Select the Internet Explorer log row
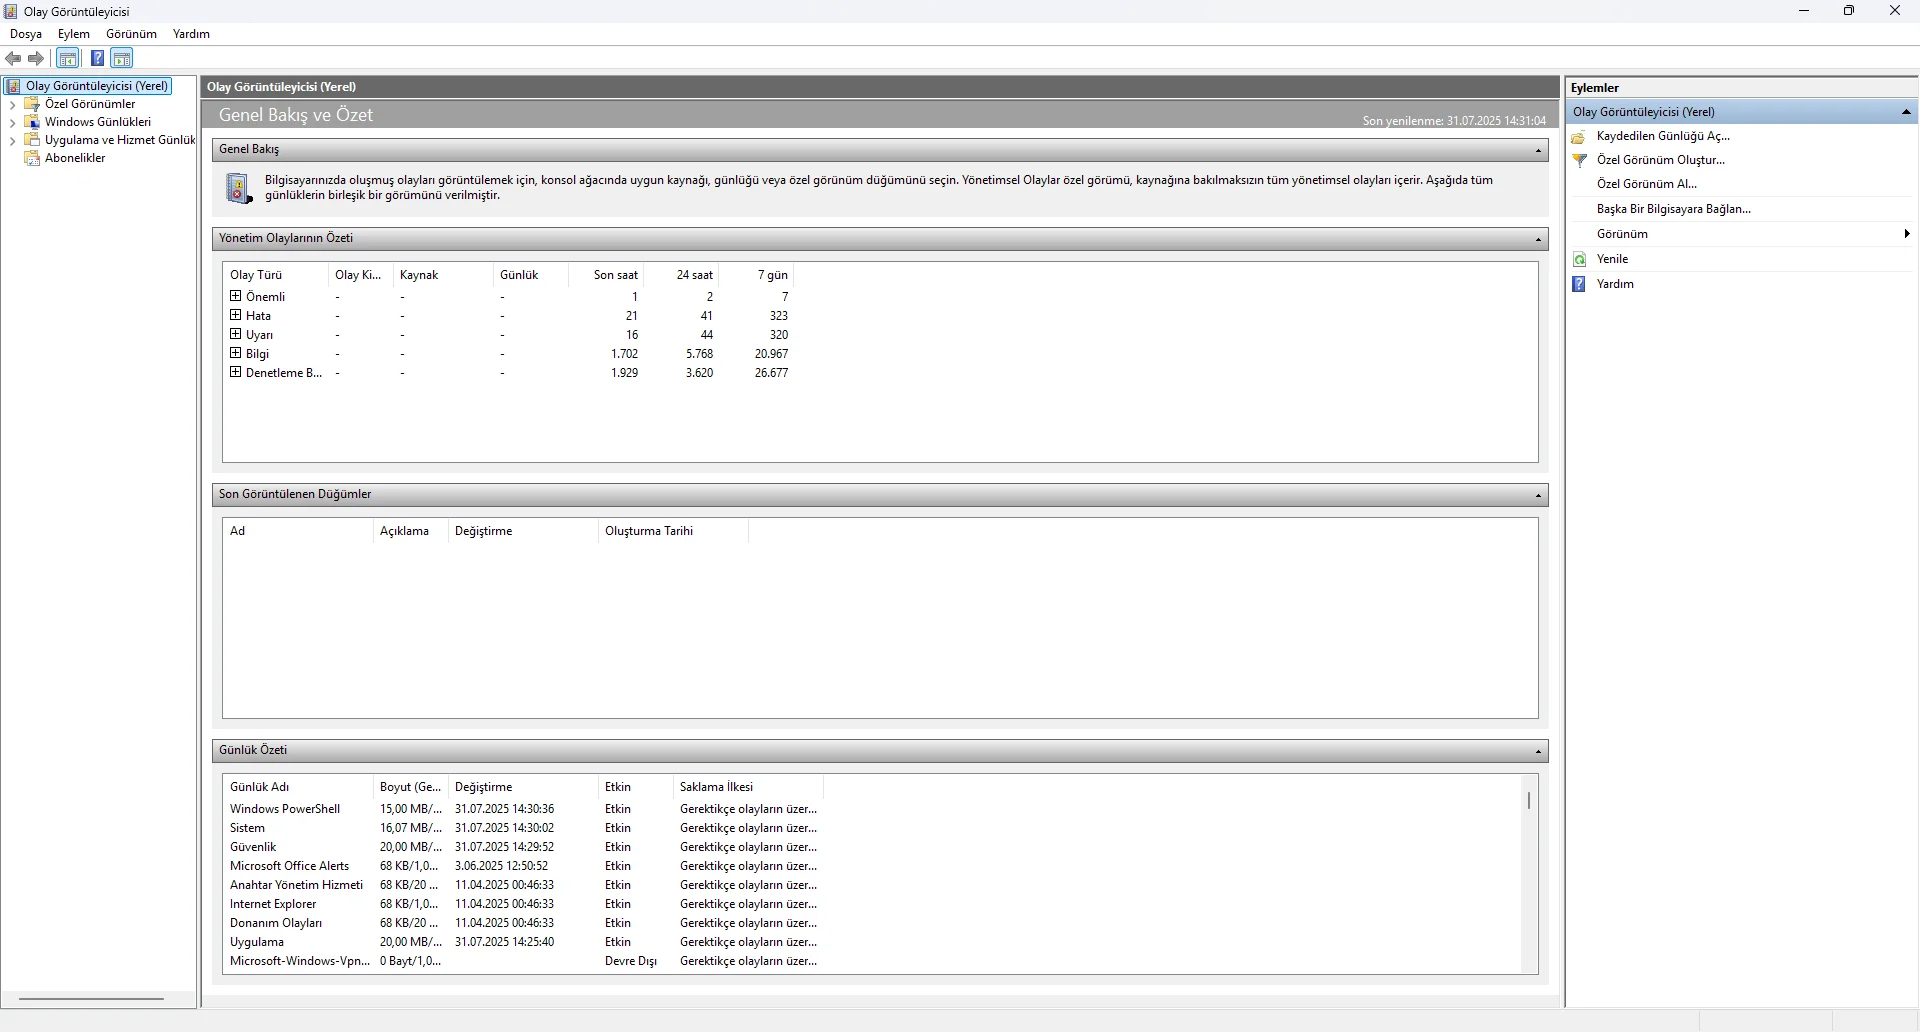This screenshot has height=1032, width=1920. (524, 904)
